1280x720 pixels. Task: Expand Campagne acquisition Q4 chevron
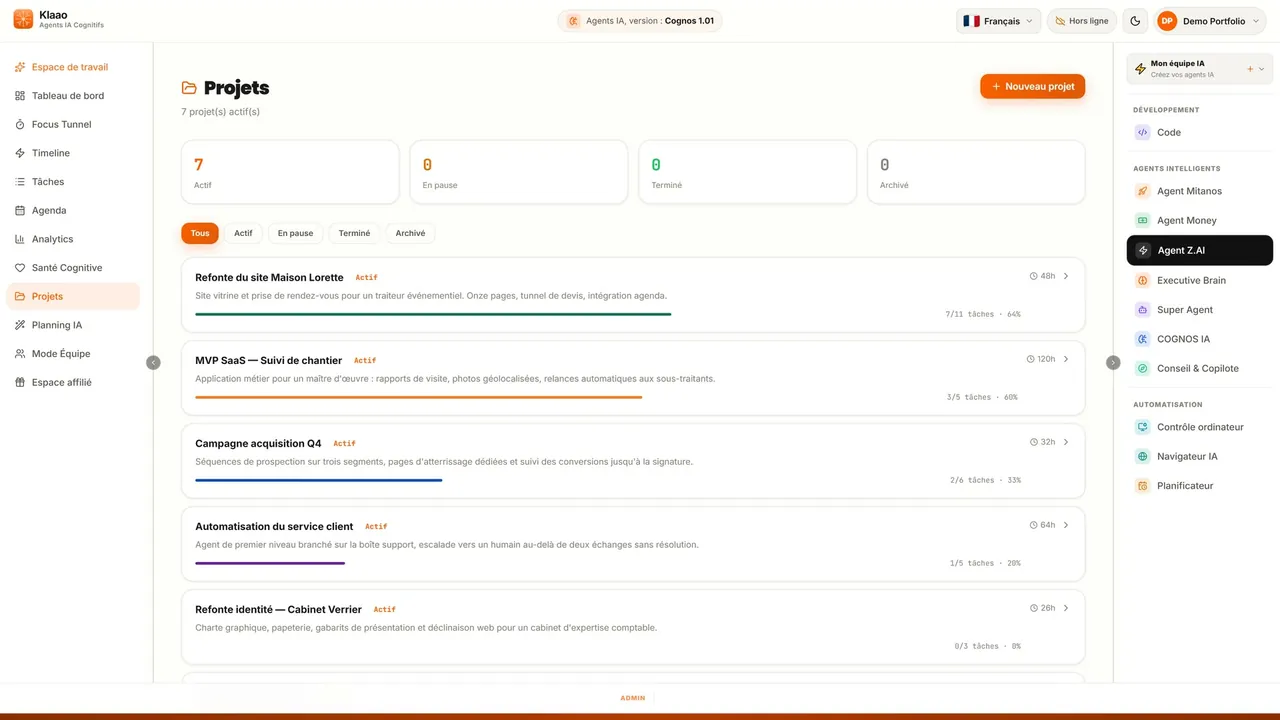click(x=1066, y=442)
